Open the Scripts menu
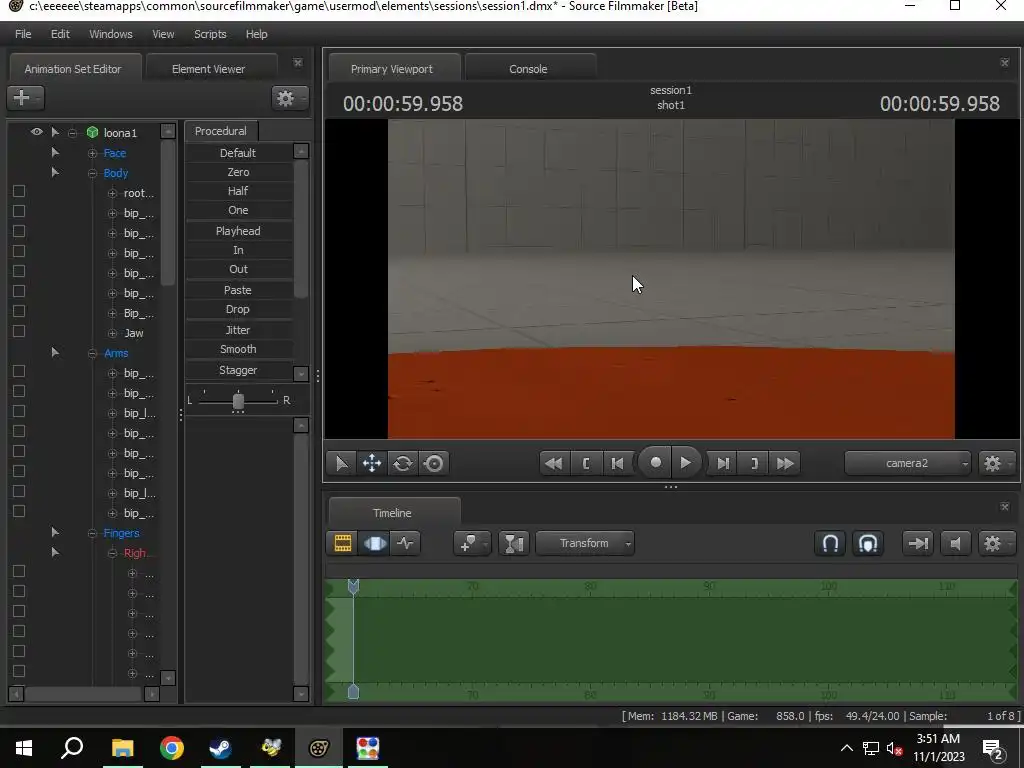 point(210,34)
